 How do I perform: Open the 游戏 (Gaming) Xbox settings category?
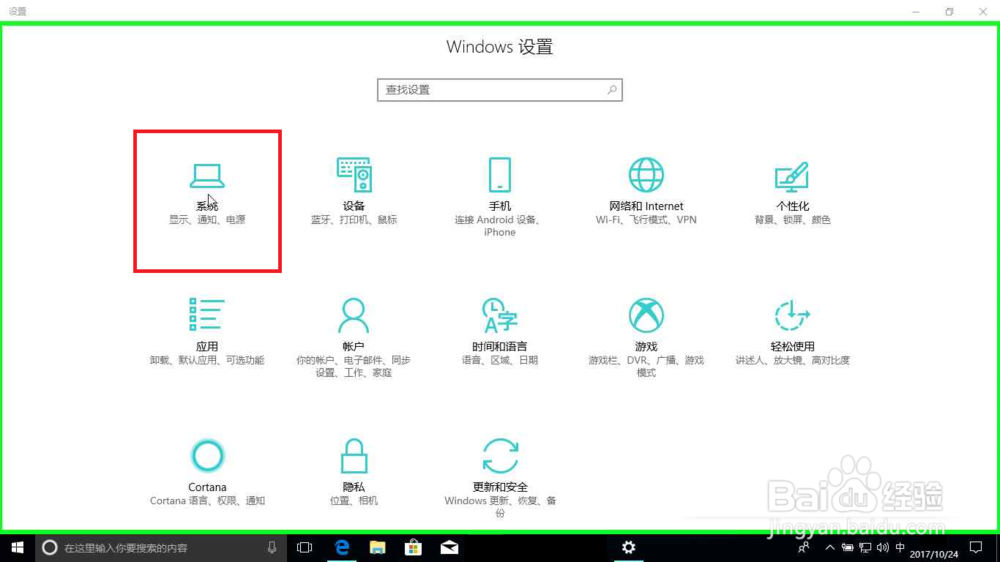click(646, 337)
